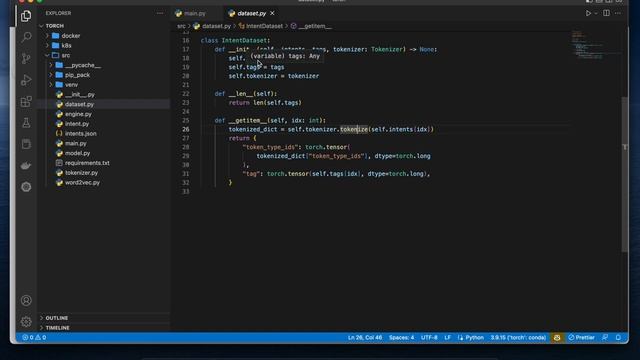
Task: Change file encoding UTF-8
Action: click(429, 338)
